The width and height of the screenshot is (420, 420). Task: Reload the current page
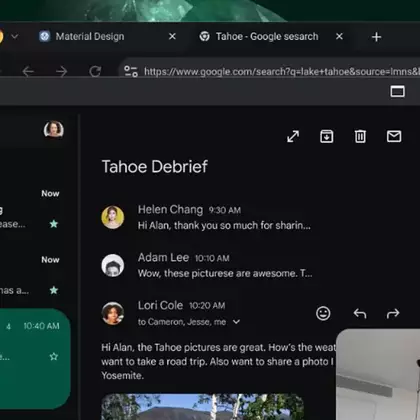pos(95,71)
